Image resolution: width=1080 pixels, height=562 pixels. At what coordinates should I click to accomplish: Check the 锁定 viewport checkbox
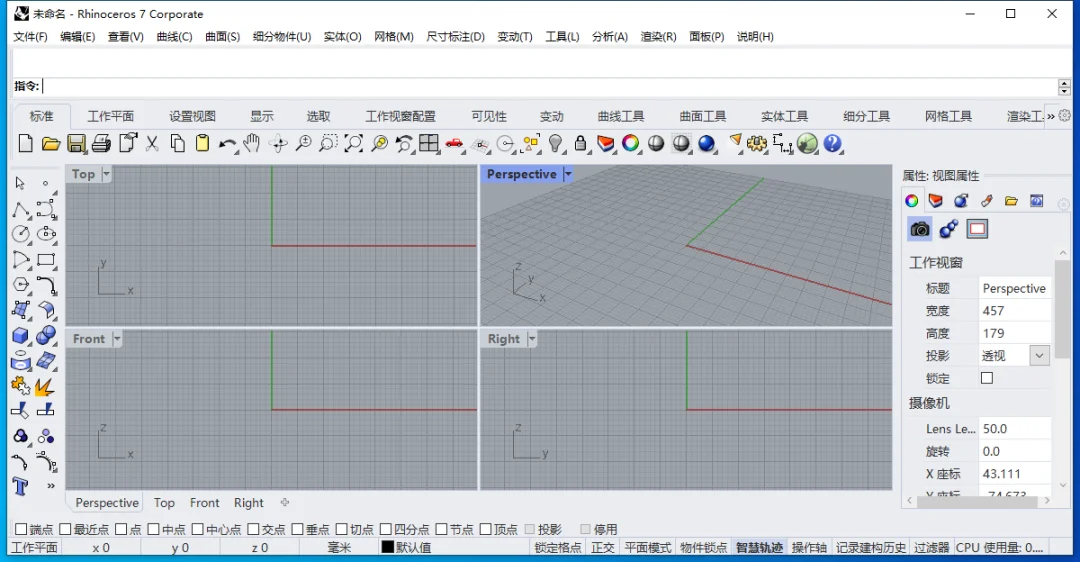pos(987,378)
